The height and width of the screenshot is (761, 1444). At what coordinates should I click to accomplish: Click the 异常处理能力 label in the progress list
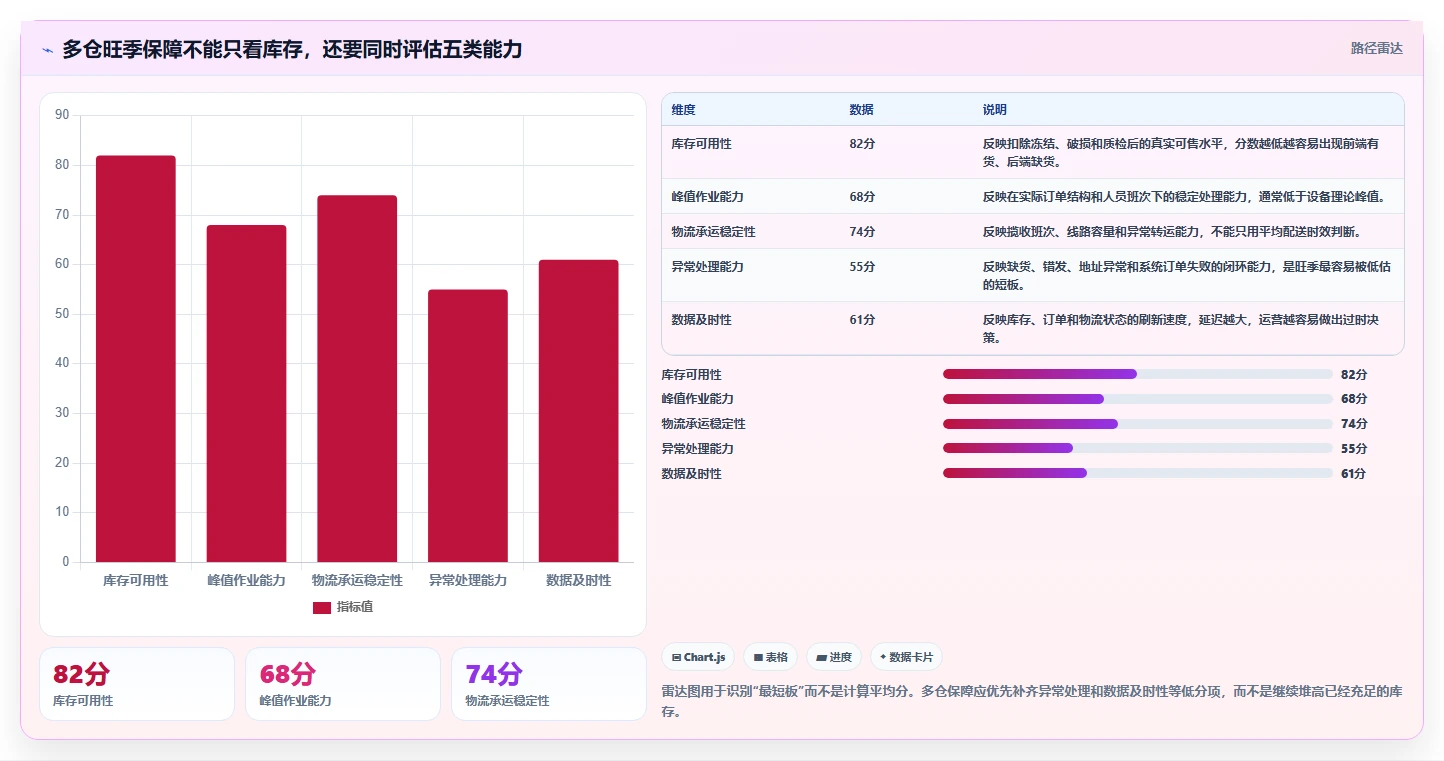click(x=698, y=449)
